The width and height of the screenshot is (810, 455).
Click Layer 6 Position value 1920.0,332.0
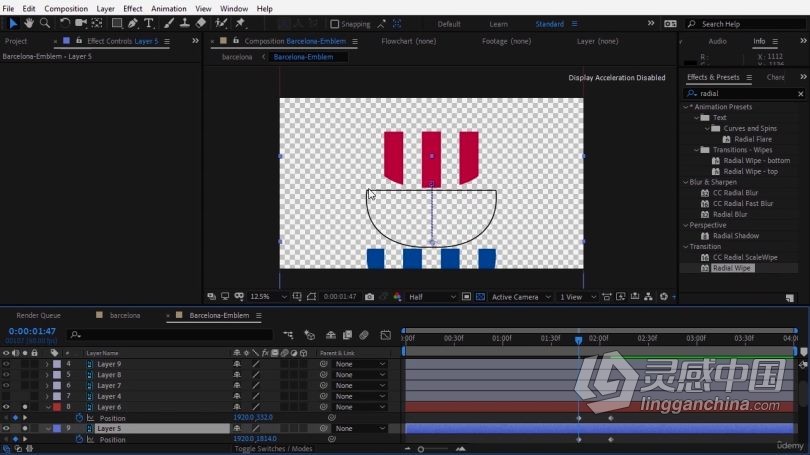click(253, 417)
